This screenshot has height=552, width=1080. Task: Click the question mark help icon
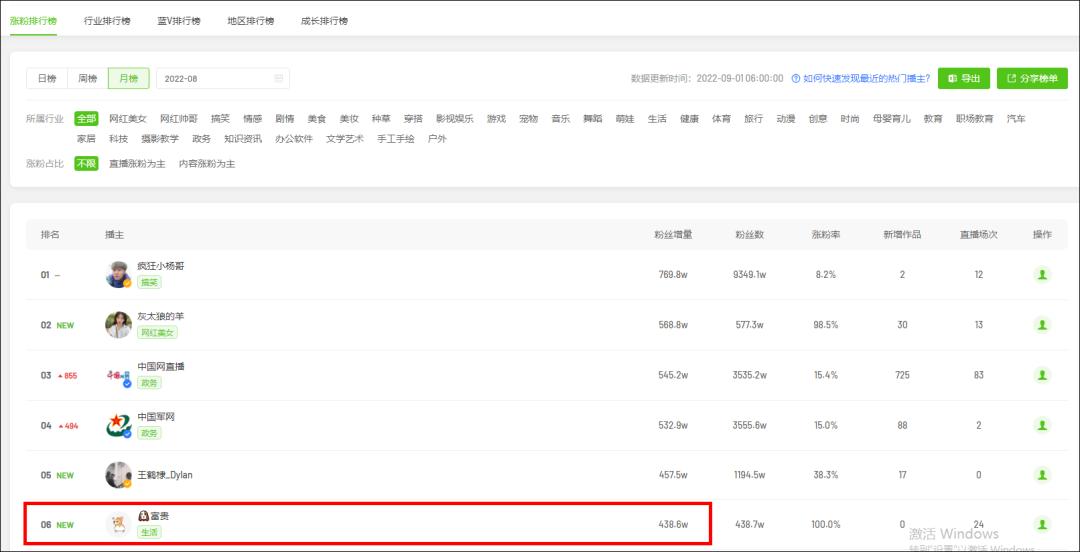pos(796,79)
